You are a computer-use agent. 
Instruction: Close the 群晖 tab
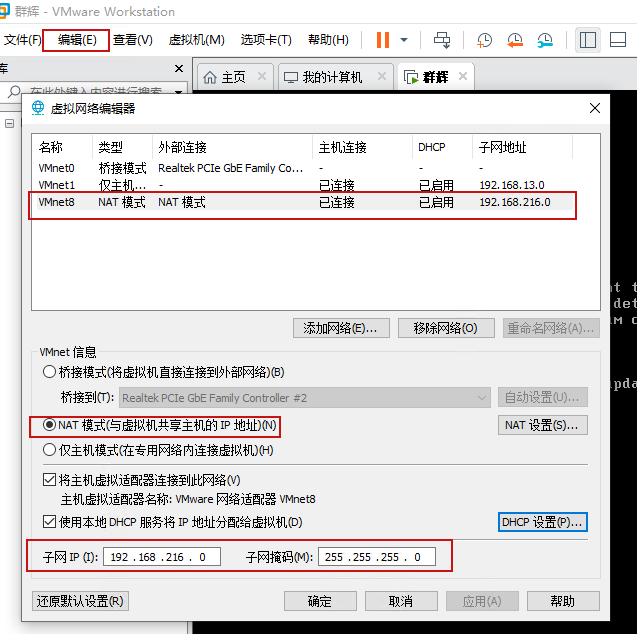click(463, 76)
